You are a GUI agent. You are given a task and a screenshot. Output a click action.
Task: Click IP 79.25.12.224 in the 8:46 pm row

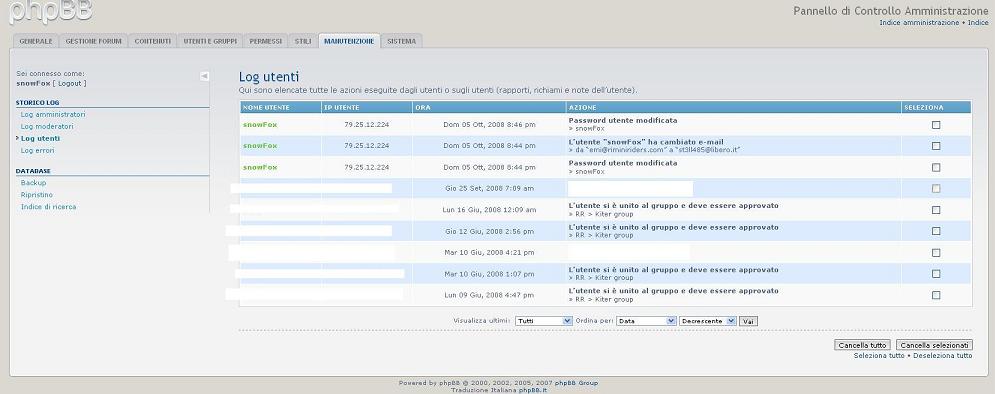coord(366,125)
